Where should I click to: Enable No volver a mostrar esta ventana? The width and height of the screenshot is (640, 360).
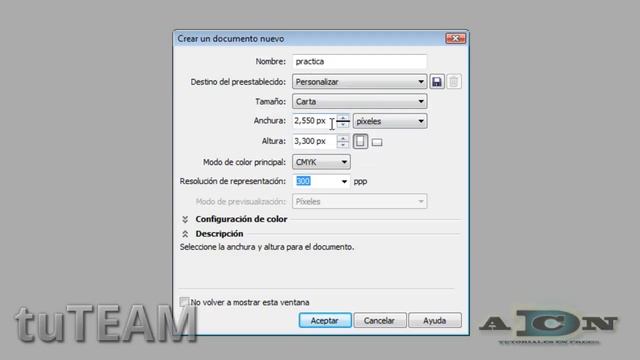(184, 302)
